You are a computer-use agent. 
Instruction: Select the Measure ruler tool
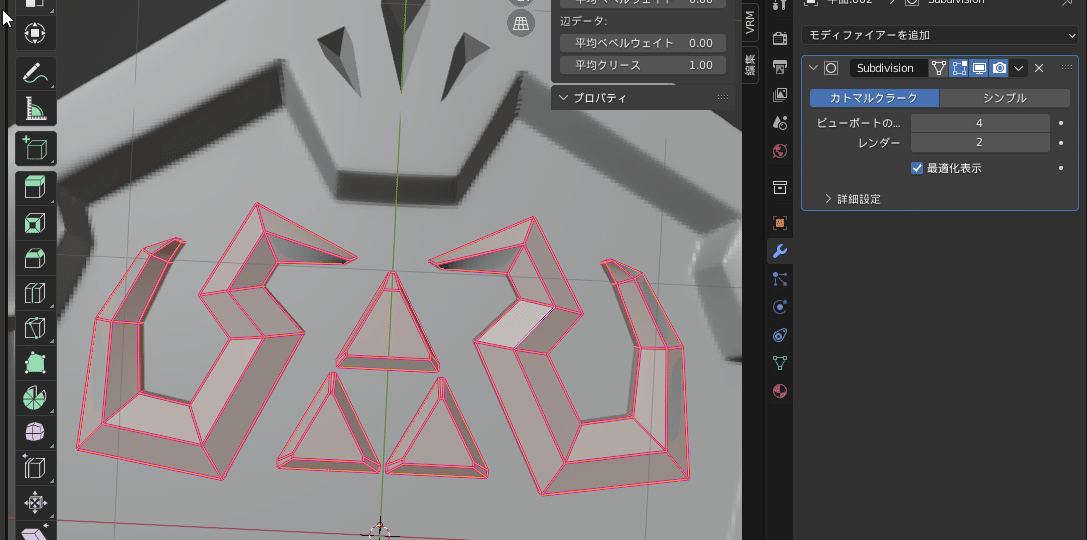pyautogui.click(x=35, y=107)
